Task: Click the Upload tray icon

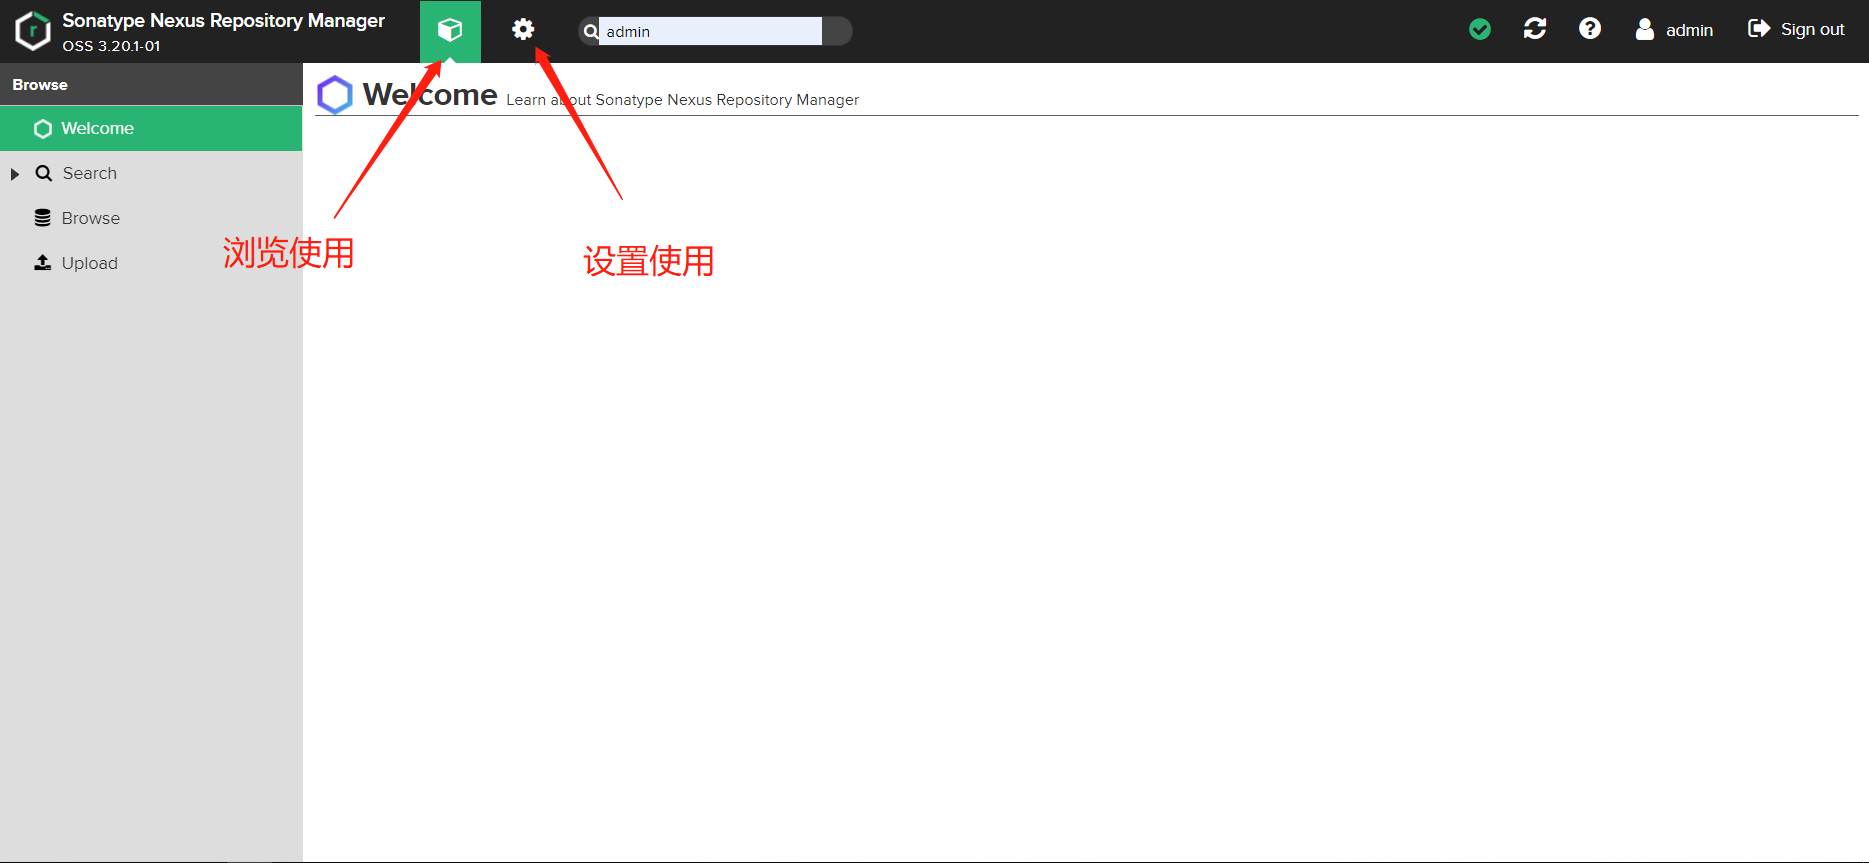Action: click(x=43, y=263)
